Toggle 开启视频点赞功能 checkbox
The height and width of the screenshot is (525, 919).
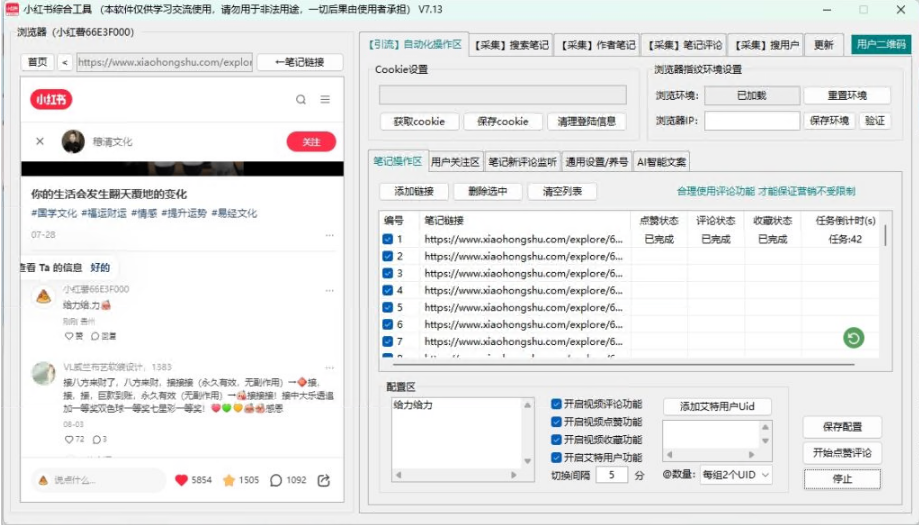(x=556, y=421)
